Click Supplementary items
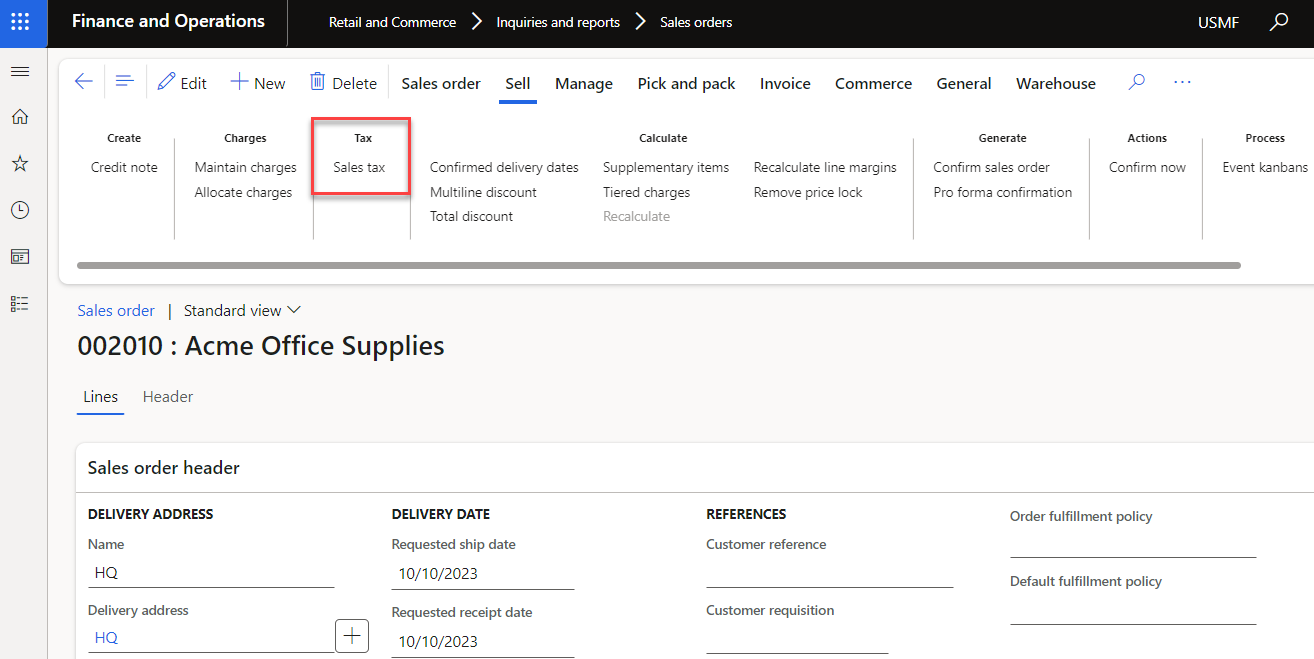 666,167
